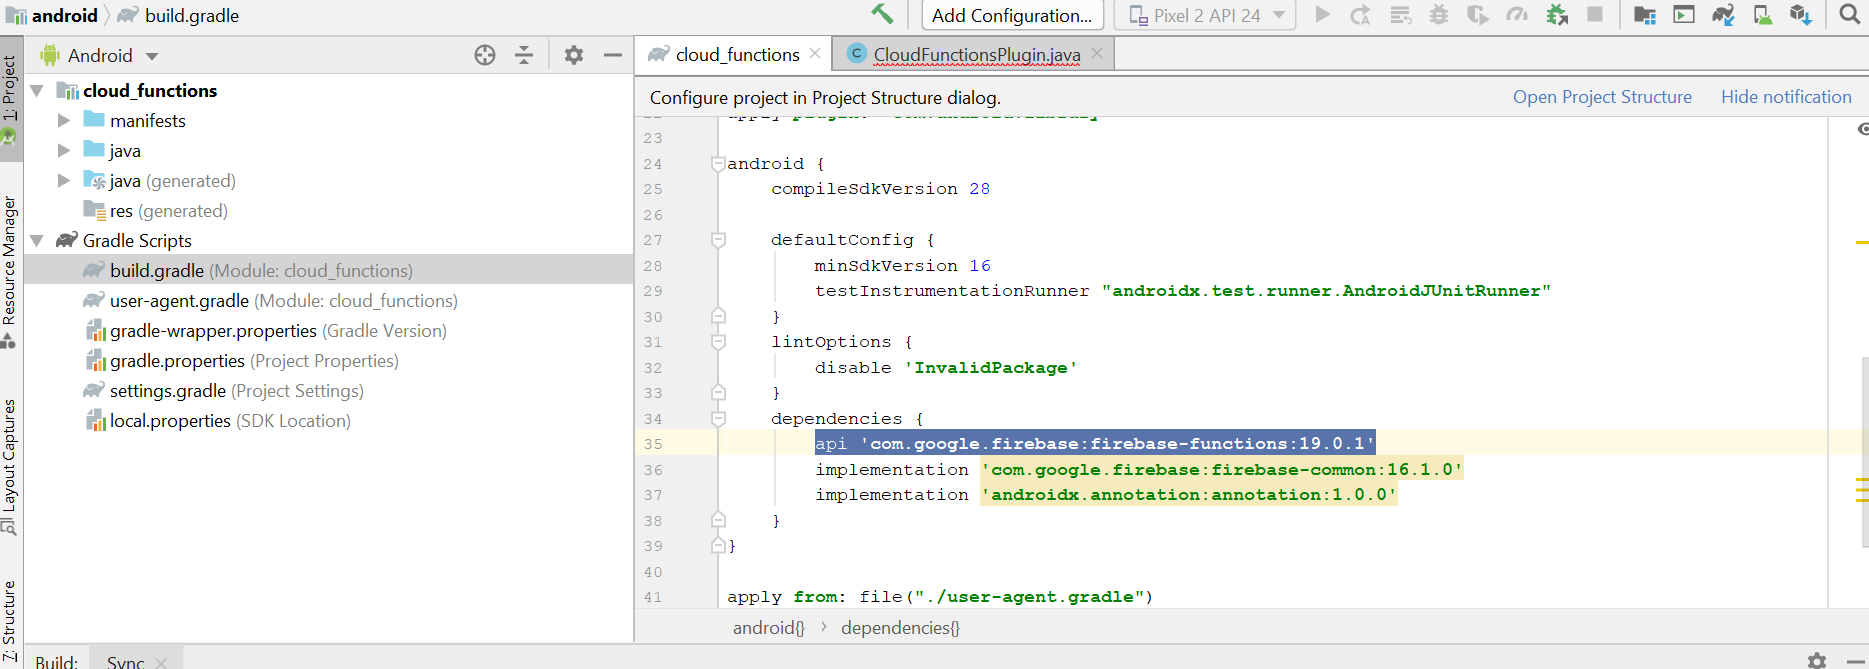Click the editor vertical scrollbar
The image size is (1869, 669).
[1865, 450]
